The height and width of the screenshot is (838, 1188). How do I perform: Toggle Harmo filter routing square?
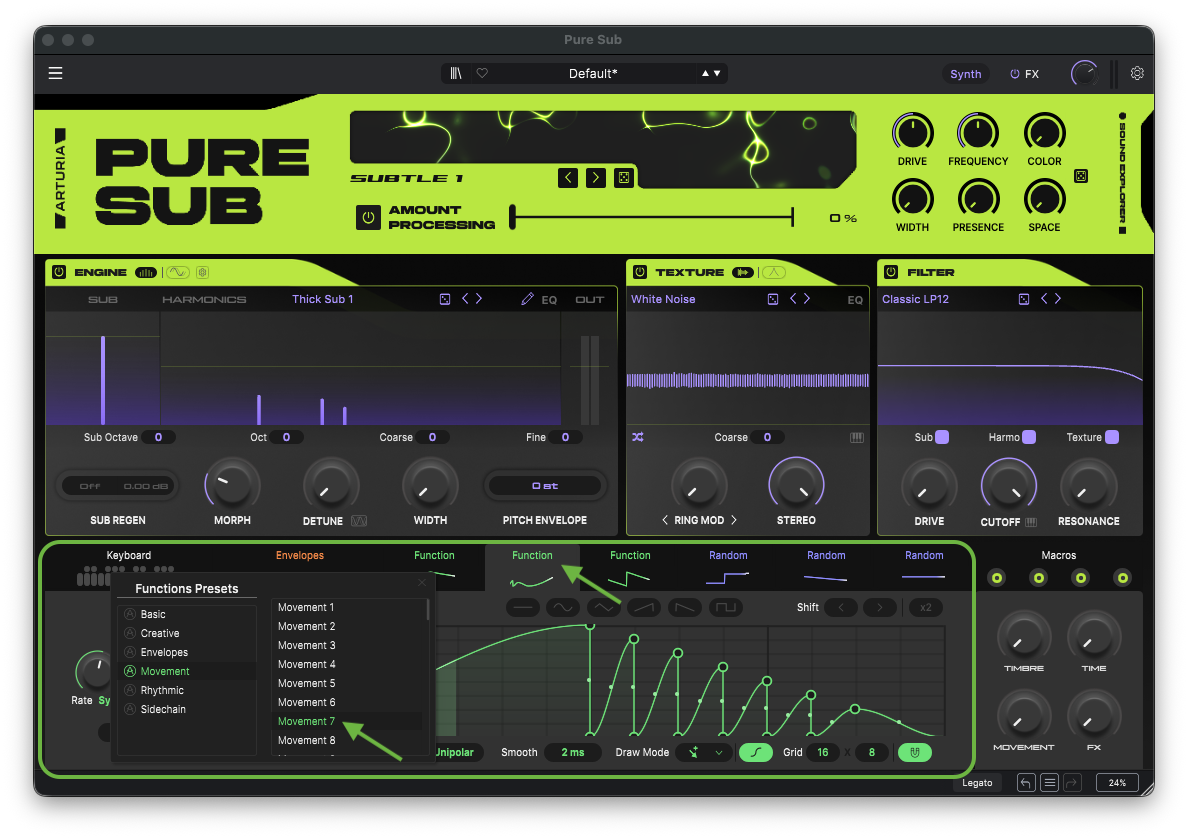point(1029,437)
